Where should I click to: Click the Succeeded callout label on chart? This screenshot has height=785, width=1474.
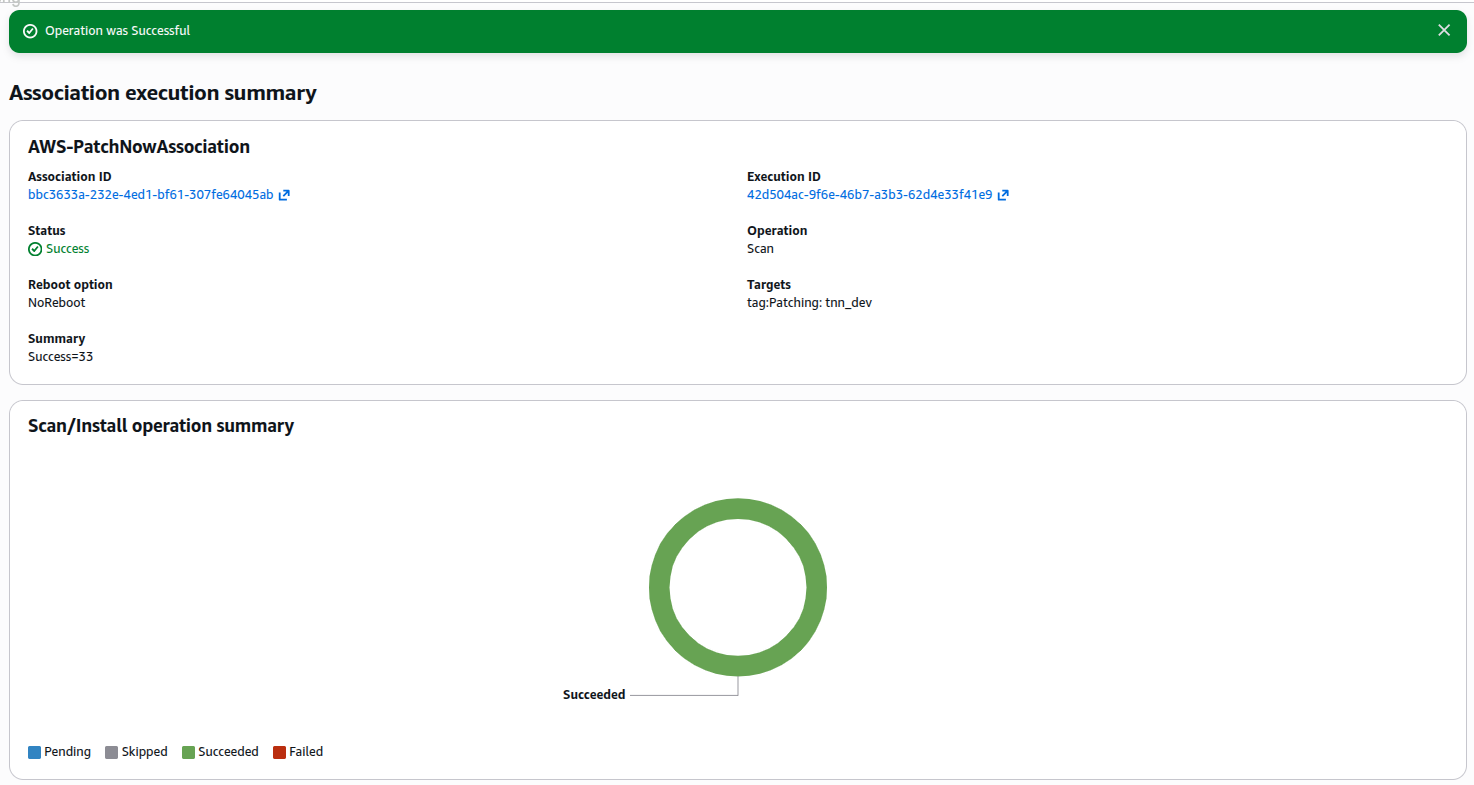click(594, 695)
